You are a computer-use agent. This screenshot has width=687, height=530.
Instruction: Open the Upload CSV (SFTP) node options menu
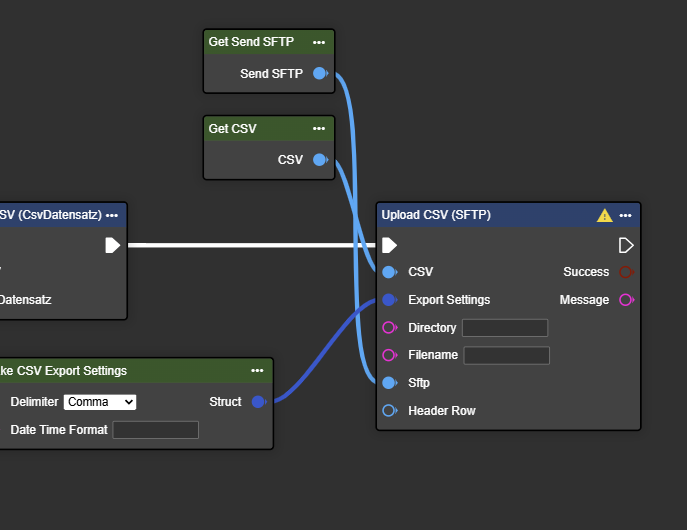tap(626, 215)
